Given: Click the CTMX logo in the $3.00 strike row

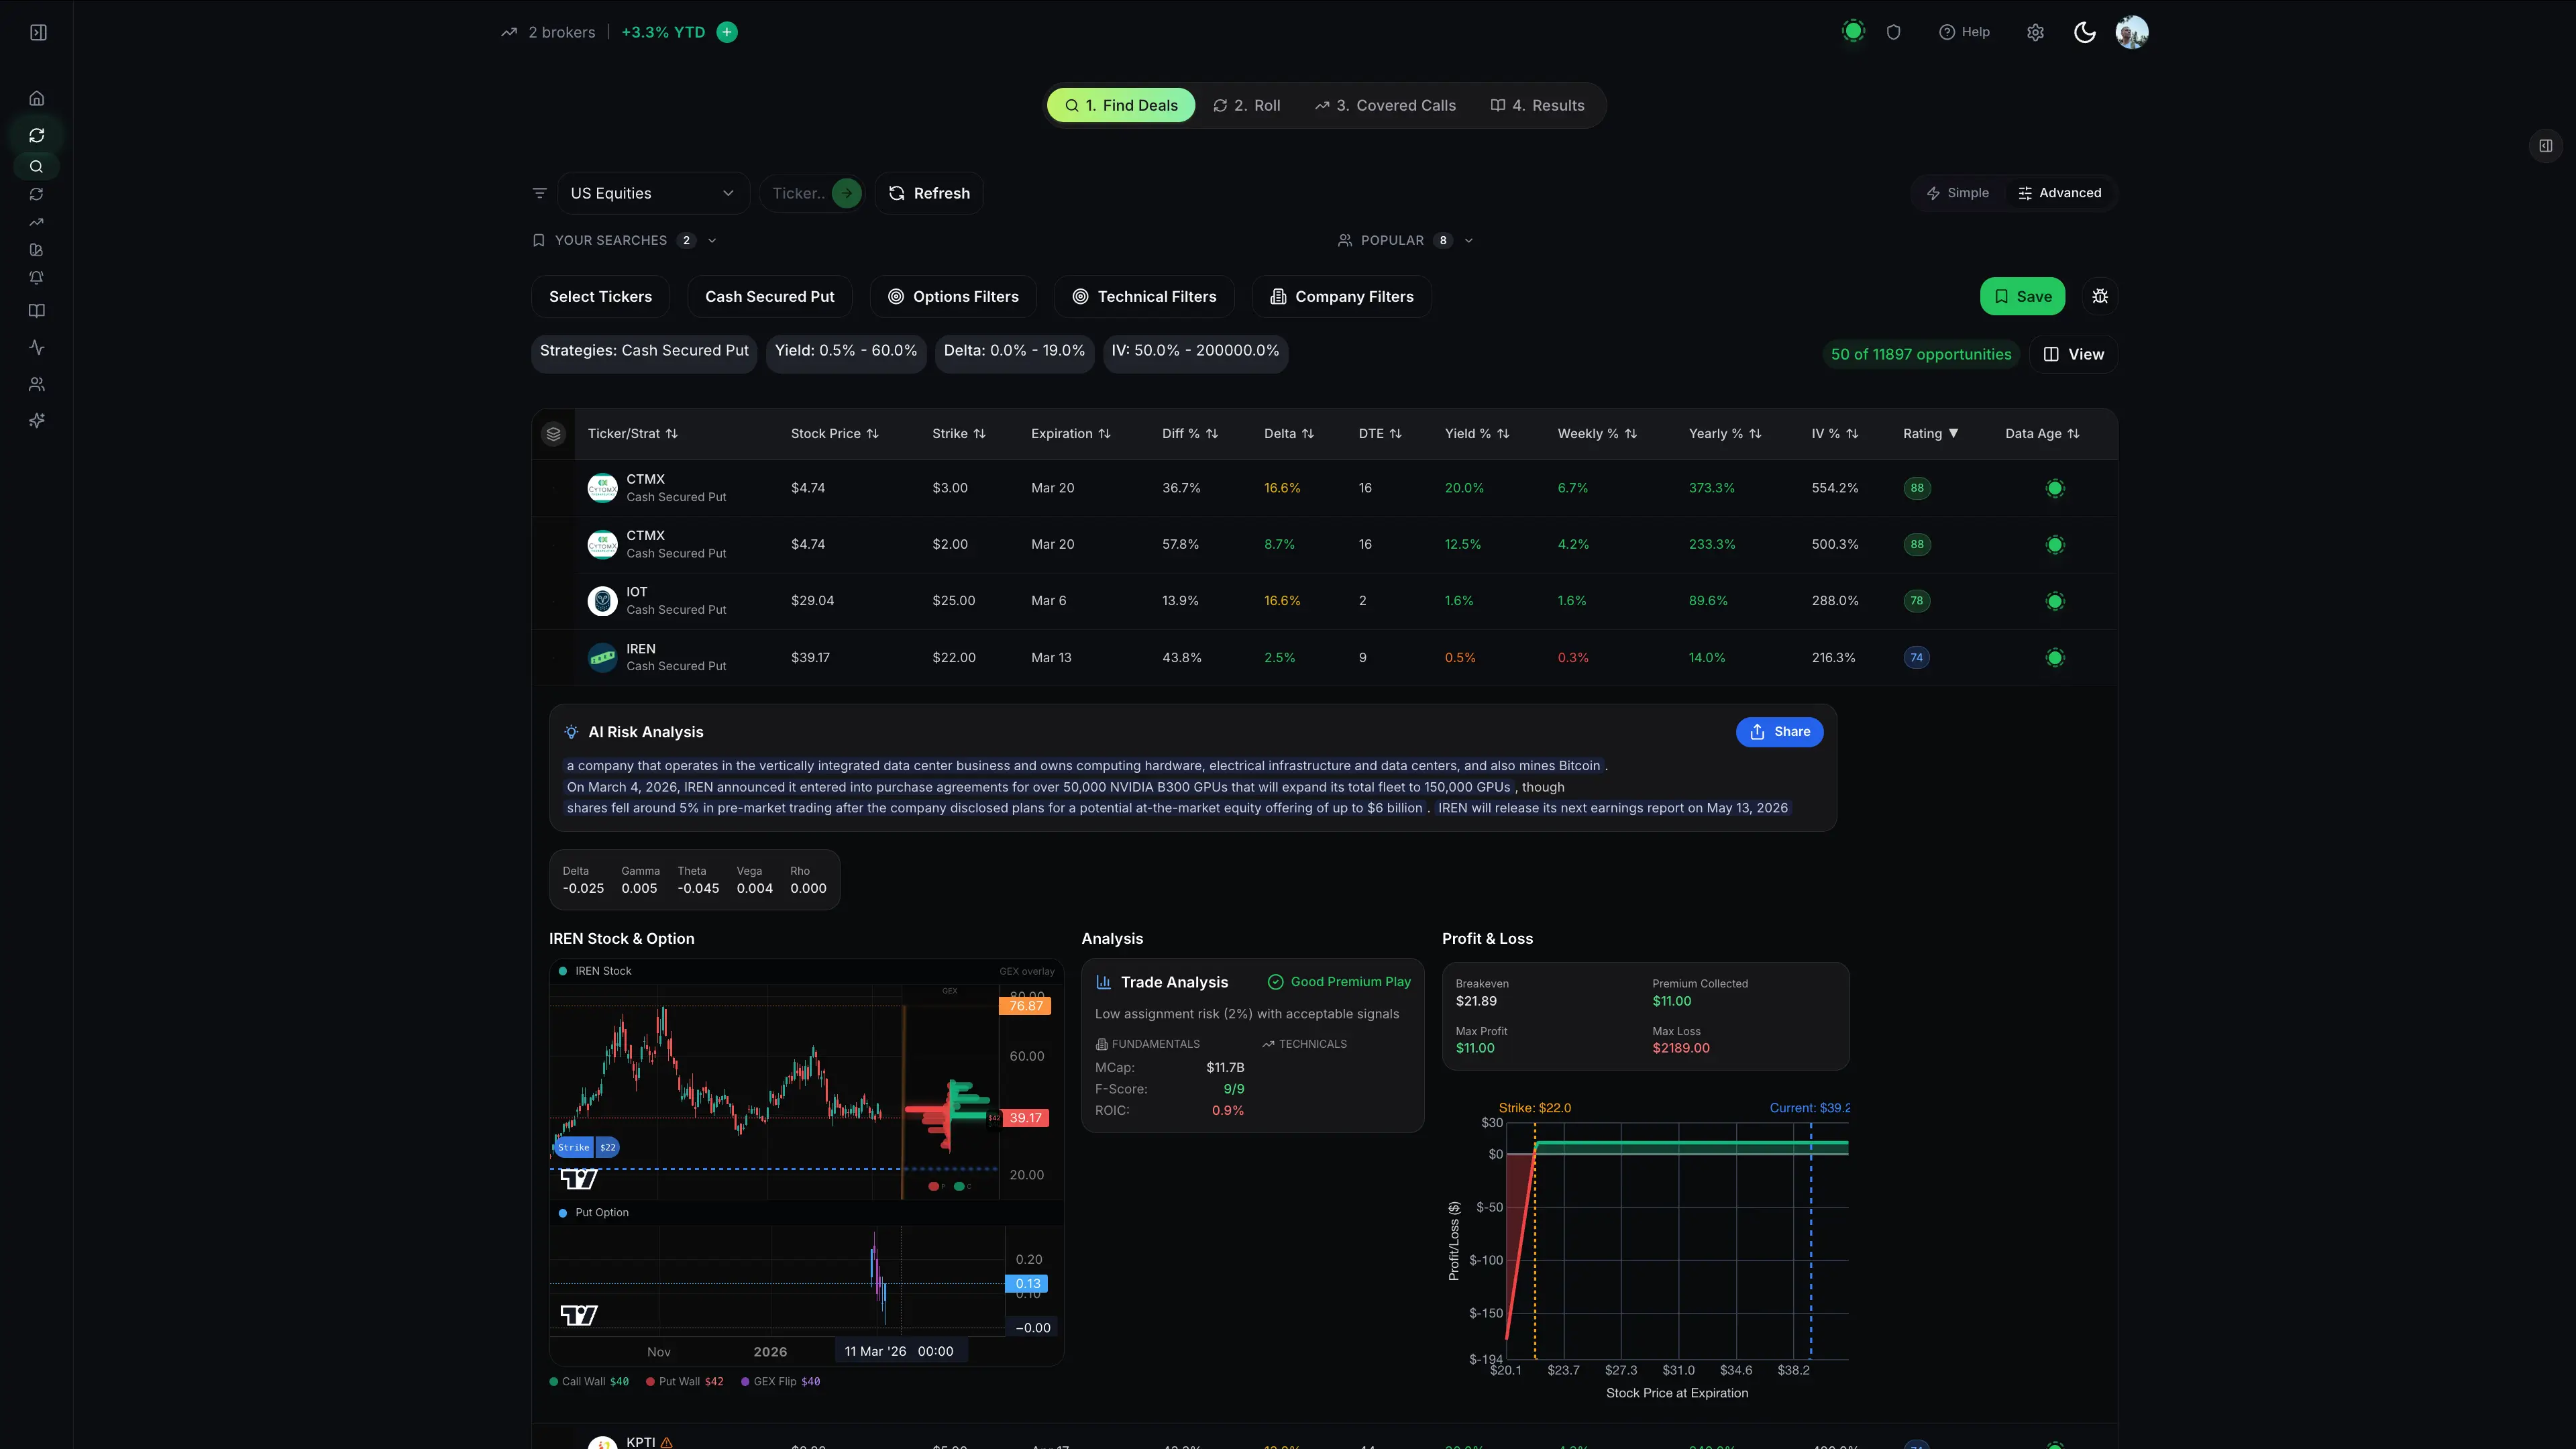Looking at the screenshot, I should 602,488.
